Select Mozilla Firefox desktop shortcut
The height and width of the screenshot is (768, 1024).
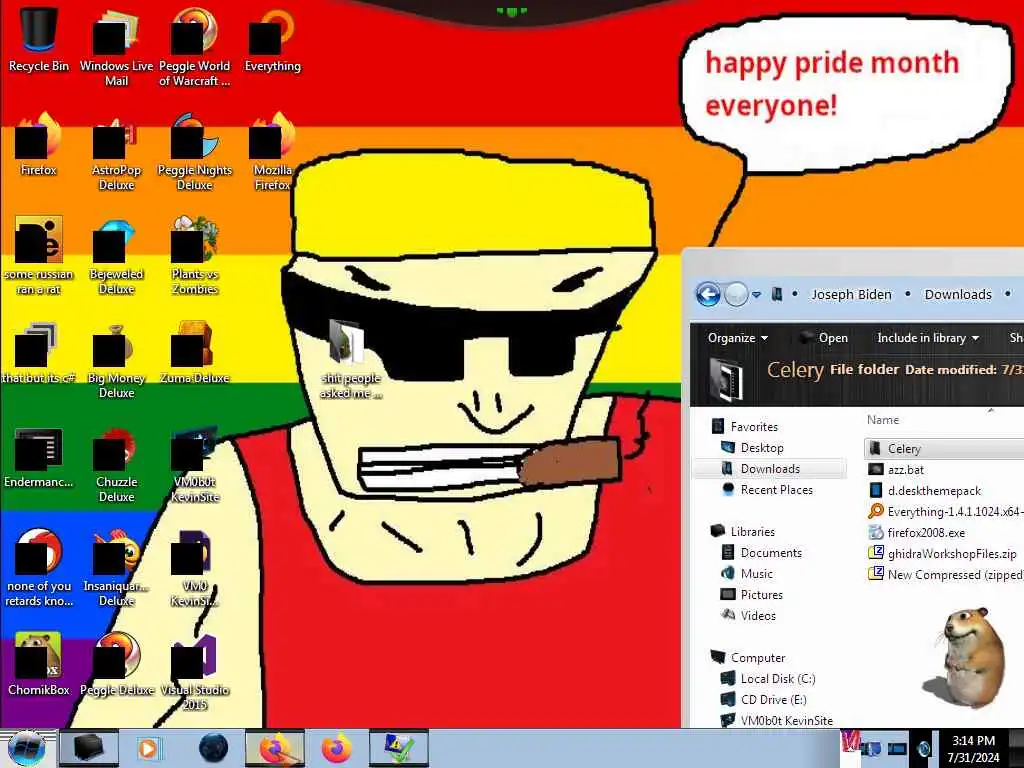coord(272,150)
